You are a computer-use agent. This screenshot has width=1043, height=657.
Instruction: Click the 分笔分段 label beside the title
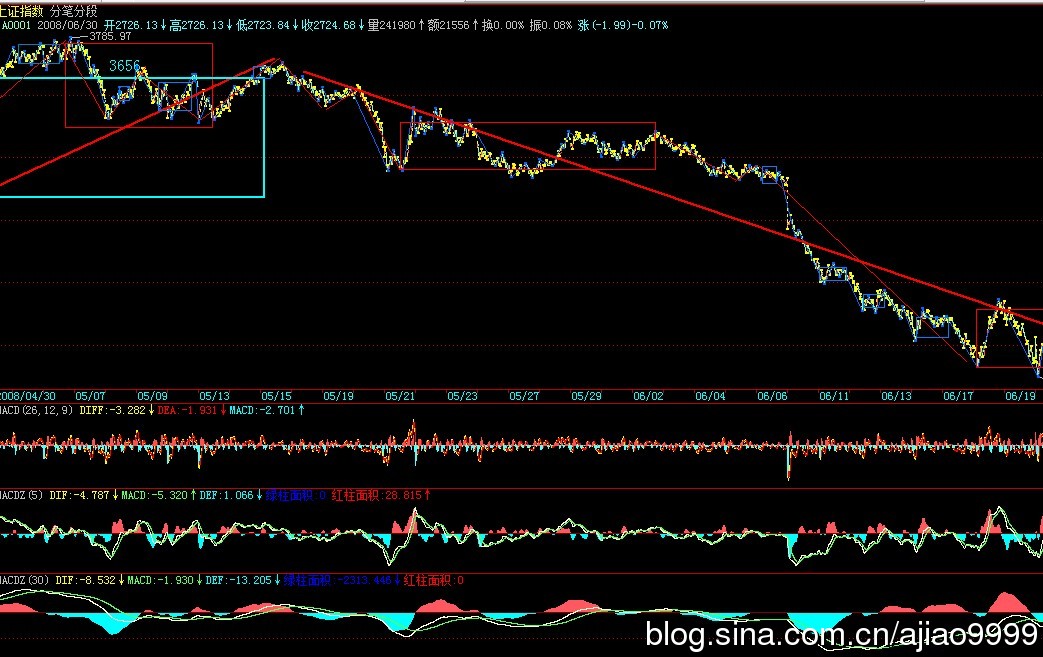pyautogui.click(x=73, y=9)
